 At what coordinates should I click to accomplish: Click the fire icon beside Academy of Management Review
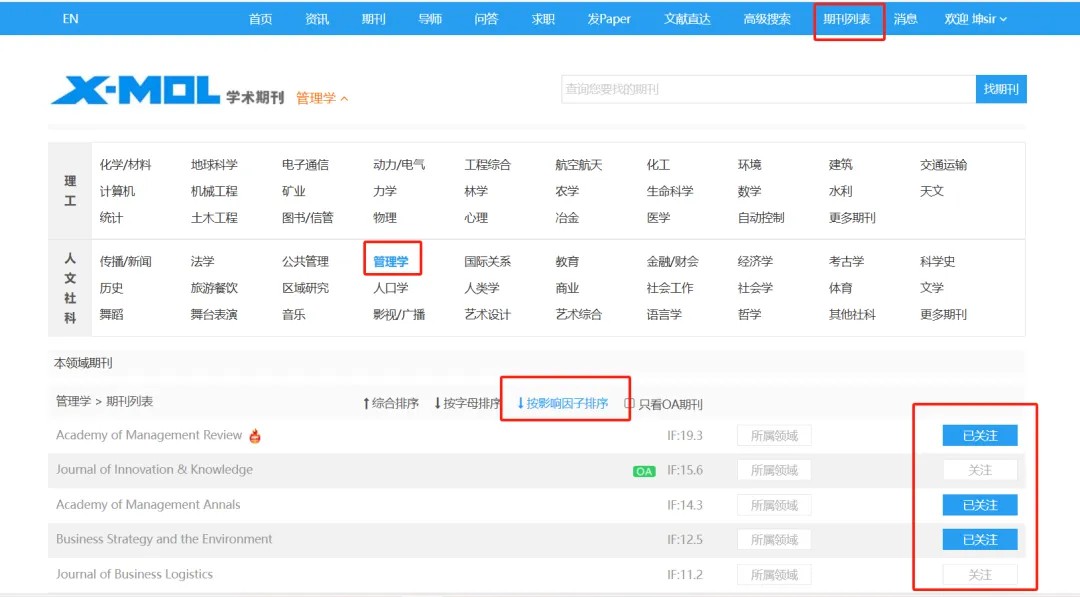[x=255, y=436]
